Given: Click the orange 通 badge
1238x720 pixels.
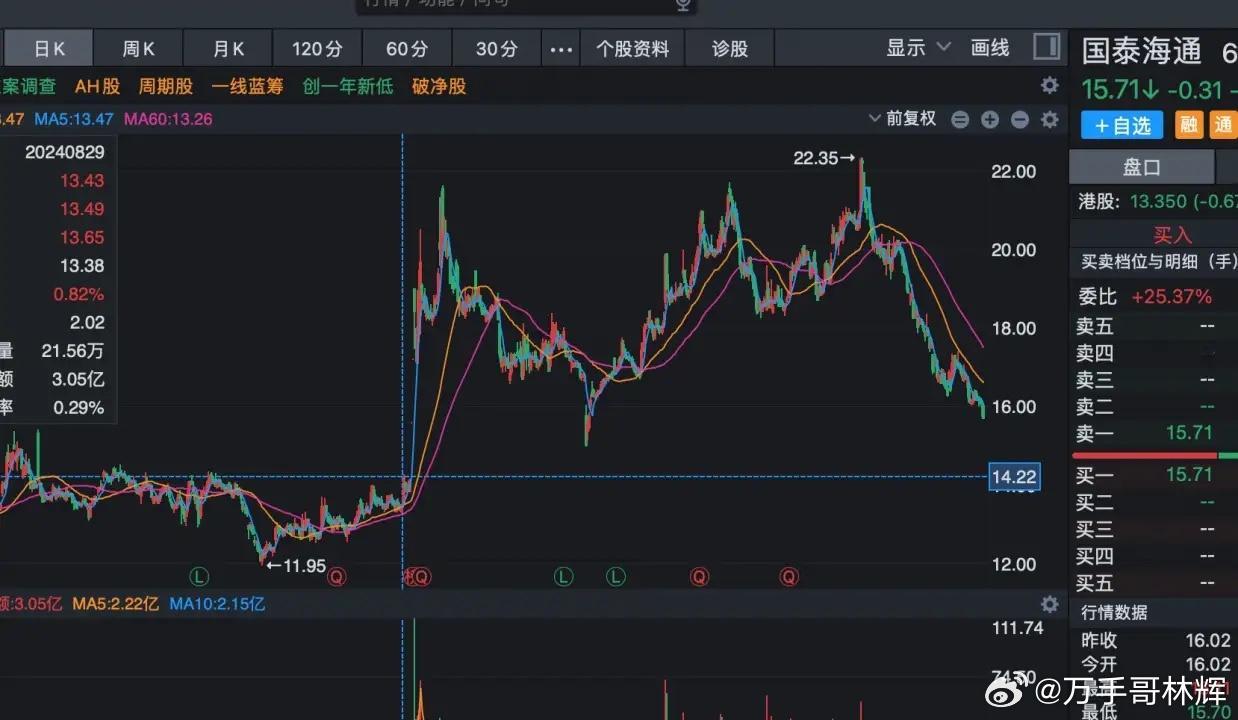Looking at the screenshot, I should click(x=1224, y=125).
